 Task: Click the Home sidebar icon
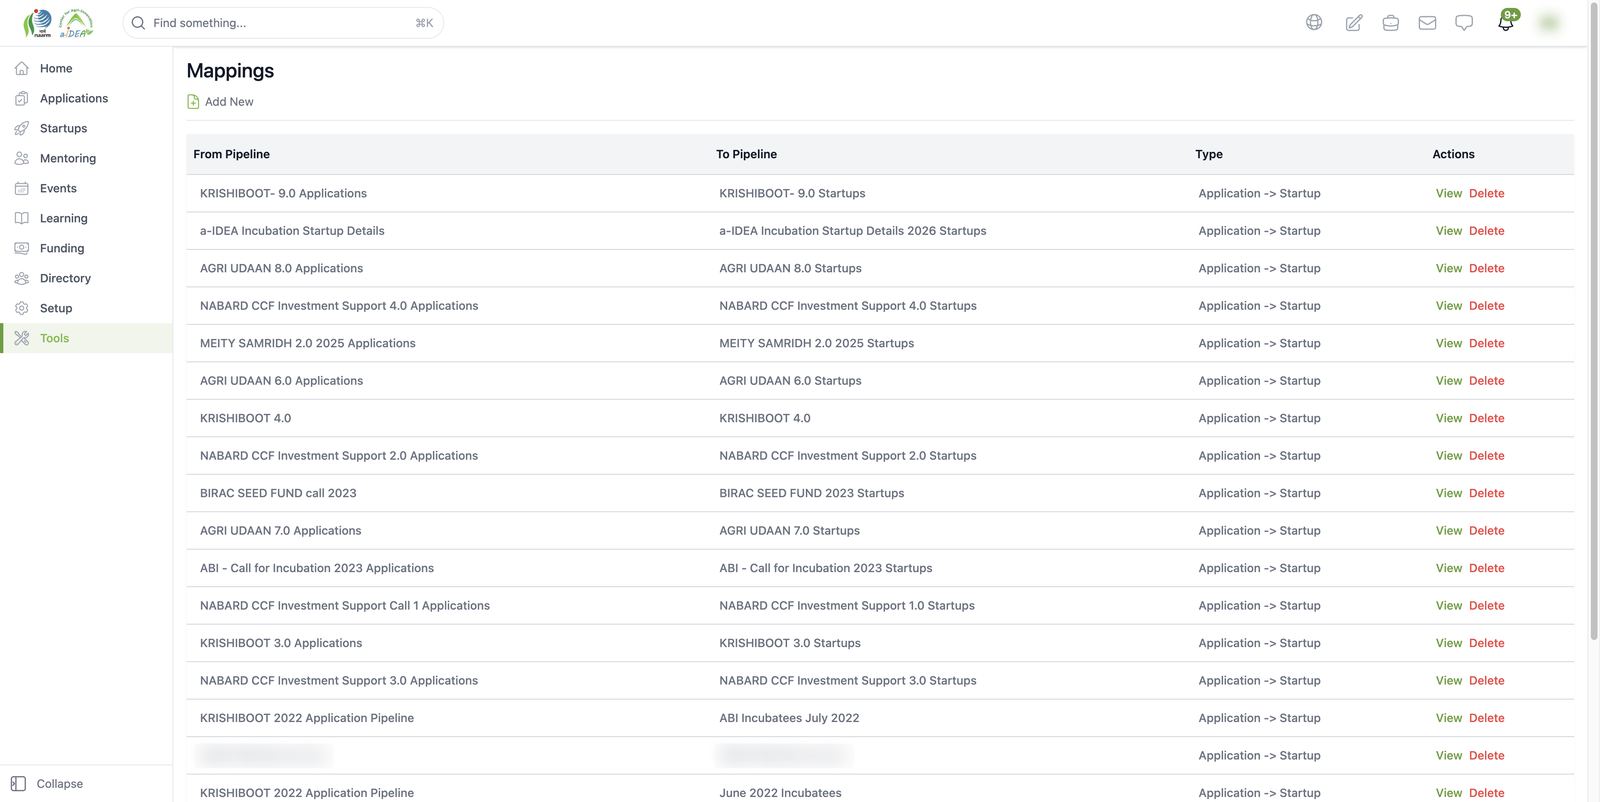[22, 68]
